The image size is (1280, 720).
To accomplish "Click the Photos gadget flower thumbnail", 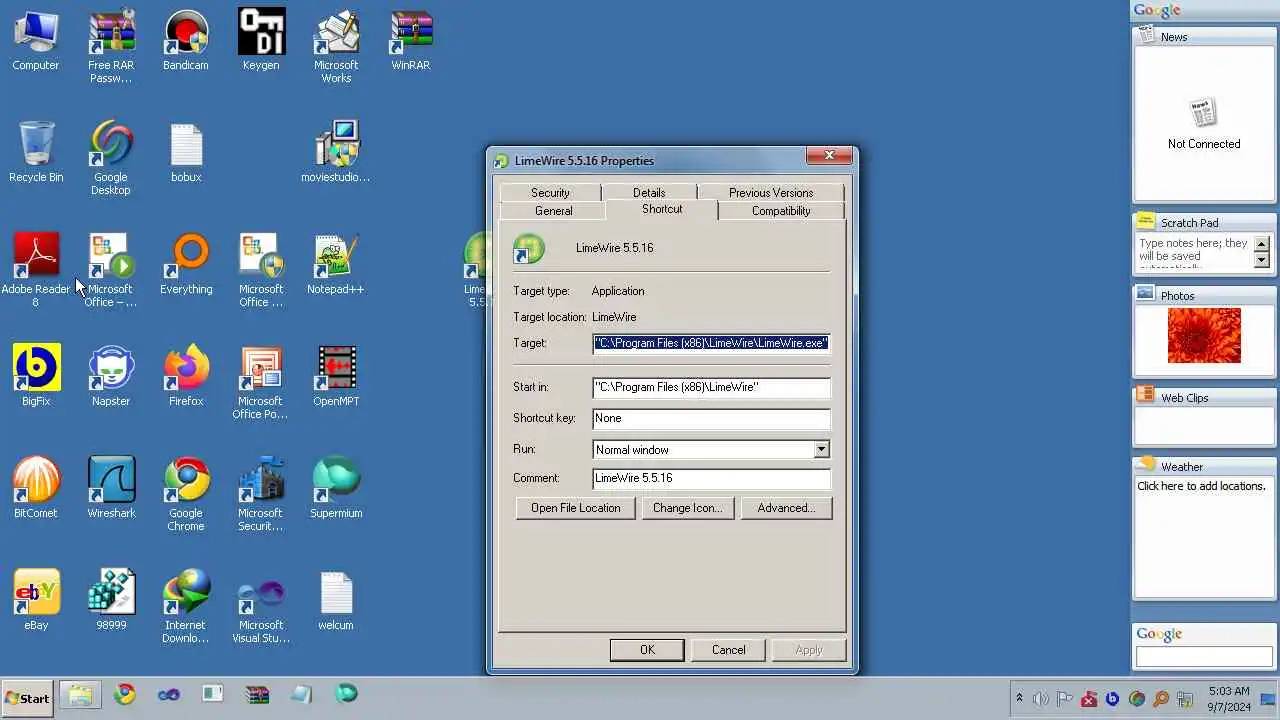I will [x=1204, y=335].
